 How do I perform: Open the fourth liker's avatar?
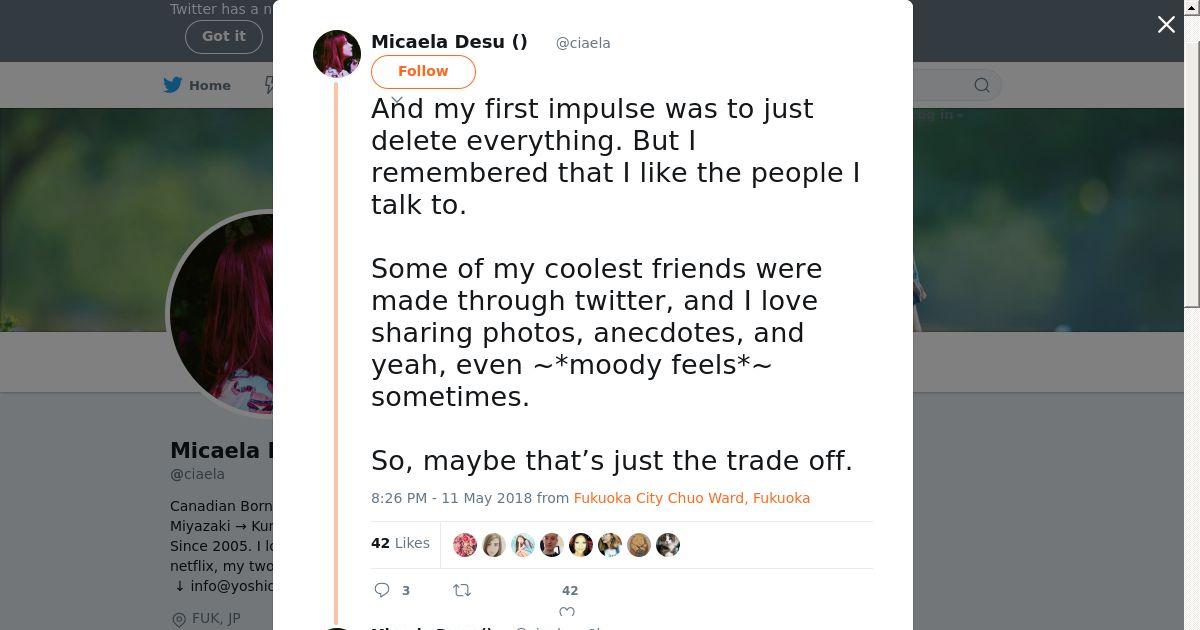click(x=552, y=545)
